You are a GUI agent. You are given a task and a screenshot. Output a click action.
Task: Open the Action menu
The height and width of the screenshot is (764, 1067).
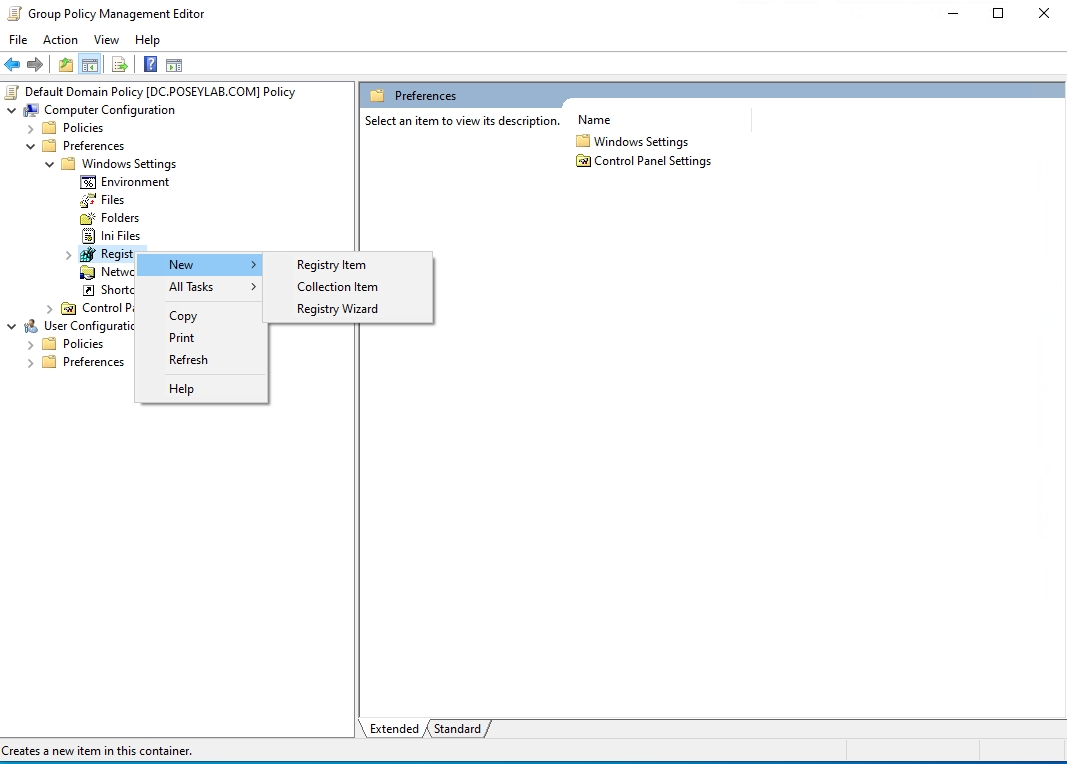pos(60,40)
